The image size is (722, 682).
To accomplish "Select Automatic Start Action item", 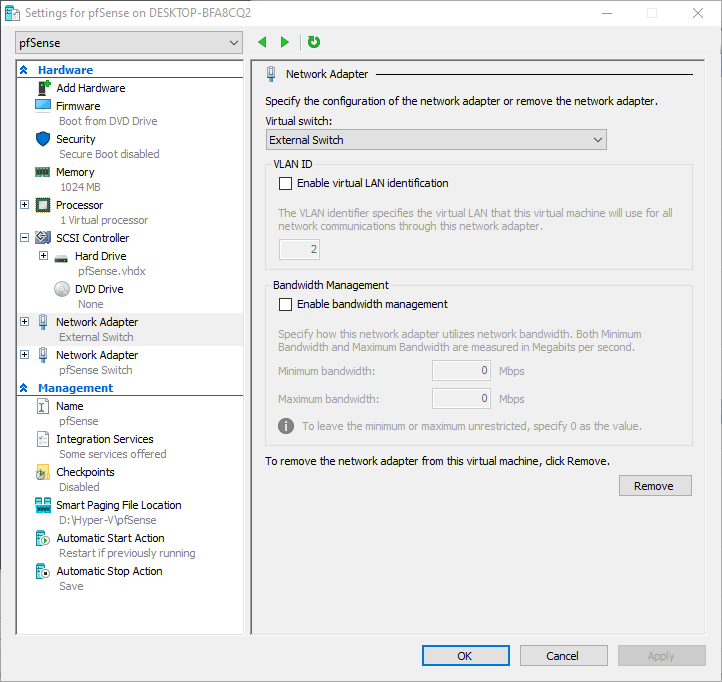I will click(x=109, y=538).
